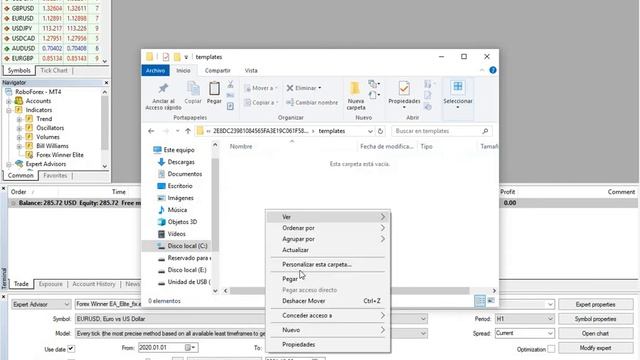Click the Explorer help question mark icon

[493, 70]
